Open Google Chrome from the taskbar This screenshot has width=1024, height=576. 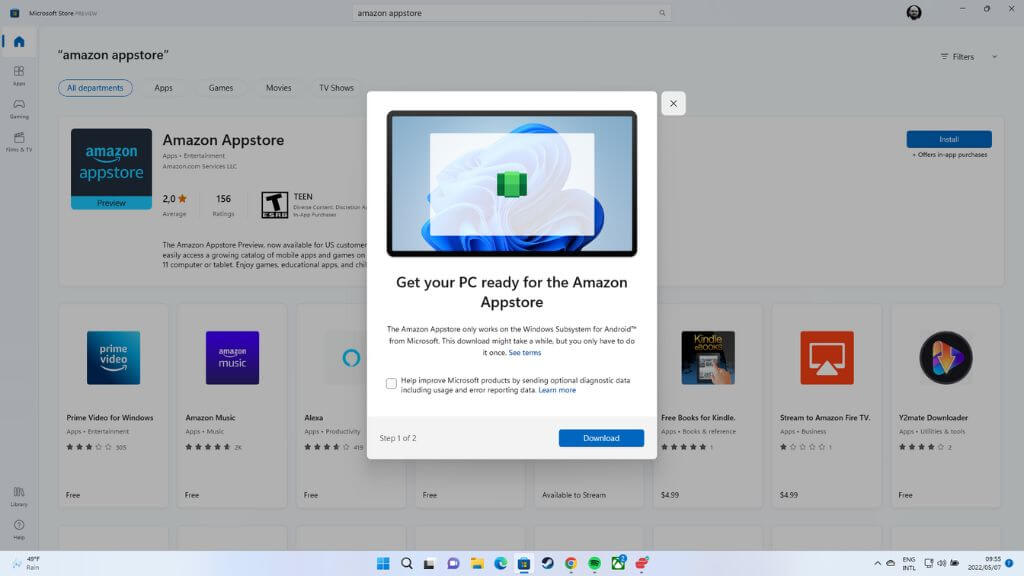coord(571,563)
